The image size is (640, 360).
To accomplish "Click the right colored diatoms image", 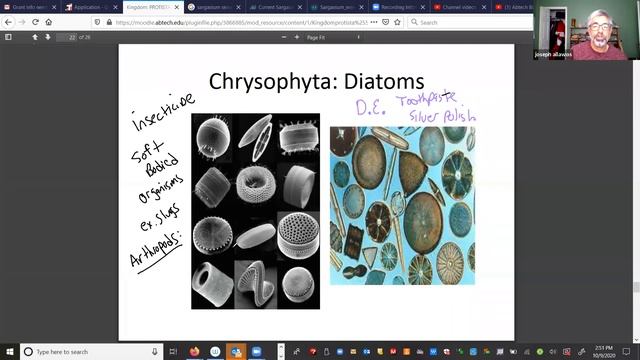I will 402,206.
